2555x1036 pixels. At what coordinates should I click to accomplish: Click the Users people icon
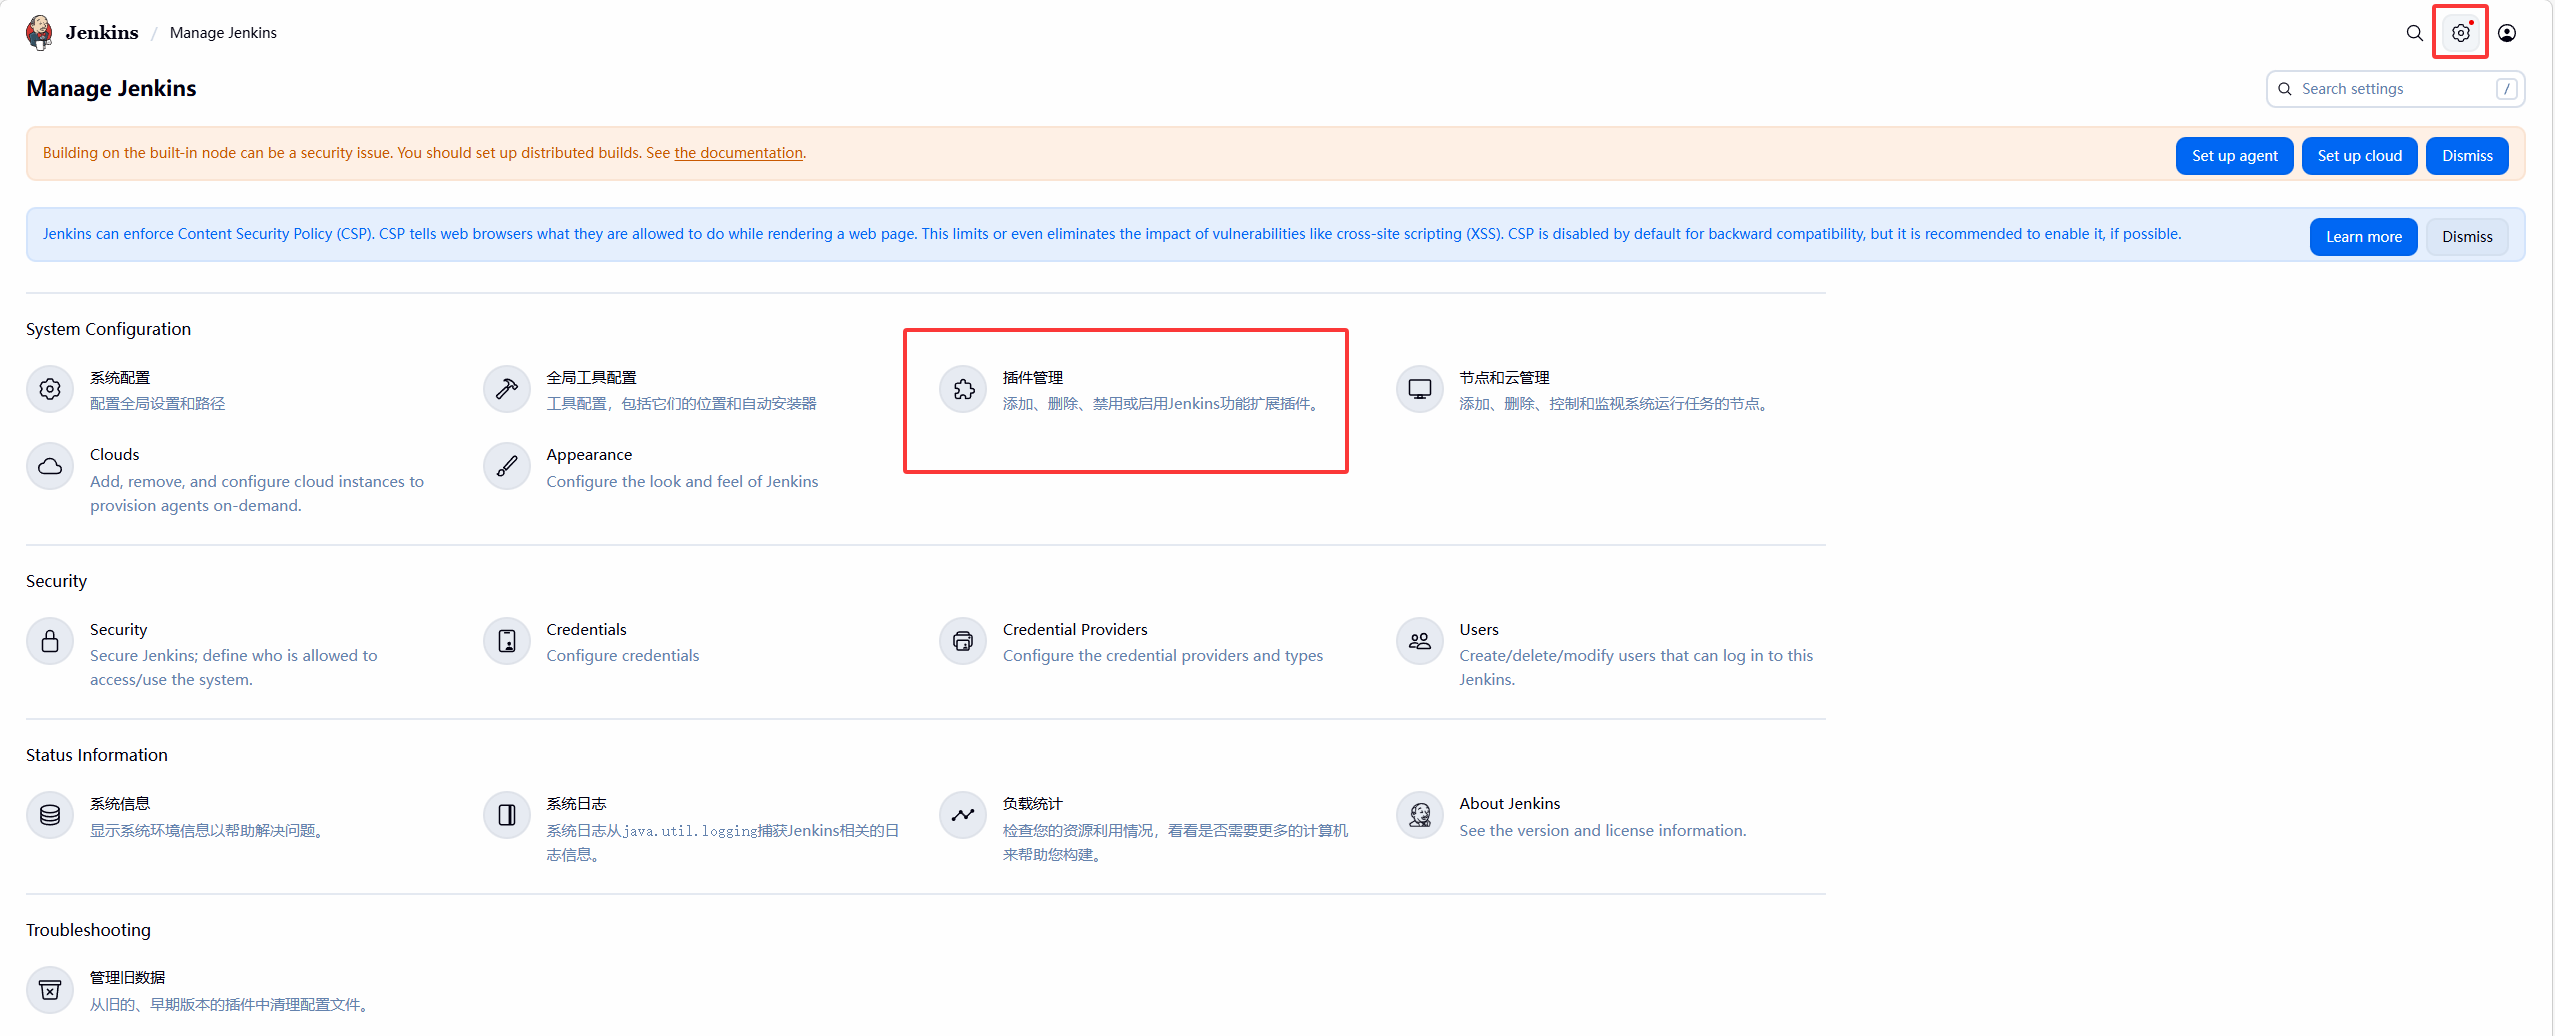pos(1420,641)
